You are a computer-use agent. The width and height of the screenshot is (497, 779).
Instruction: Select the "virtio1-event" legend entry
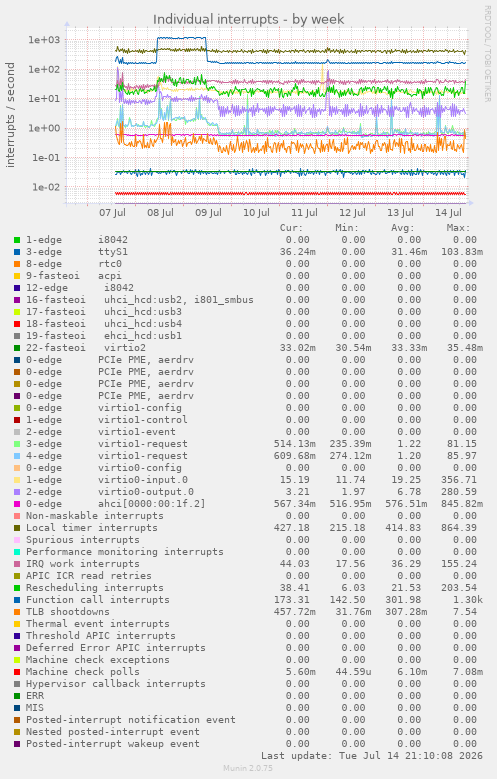click(x=101, y=432)
